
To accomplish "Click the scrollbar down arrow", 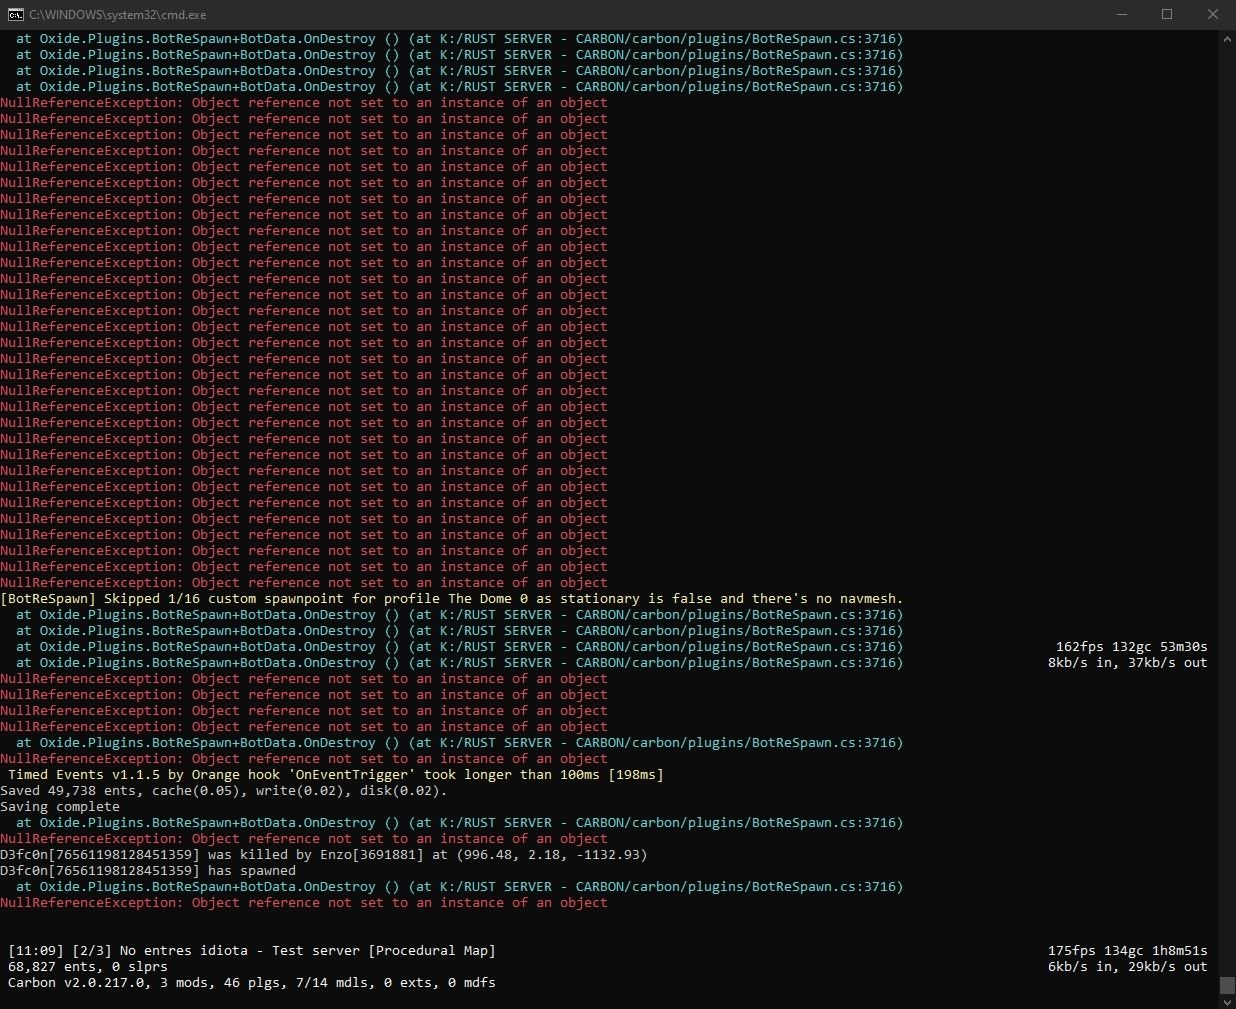I will 1227,1001.
